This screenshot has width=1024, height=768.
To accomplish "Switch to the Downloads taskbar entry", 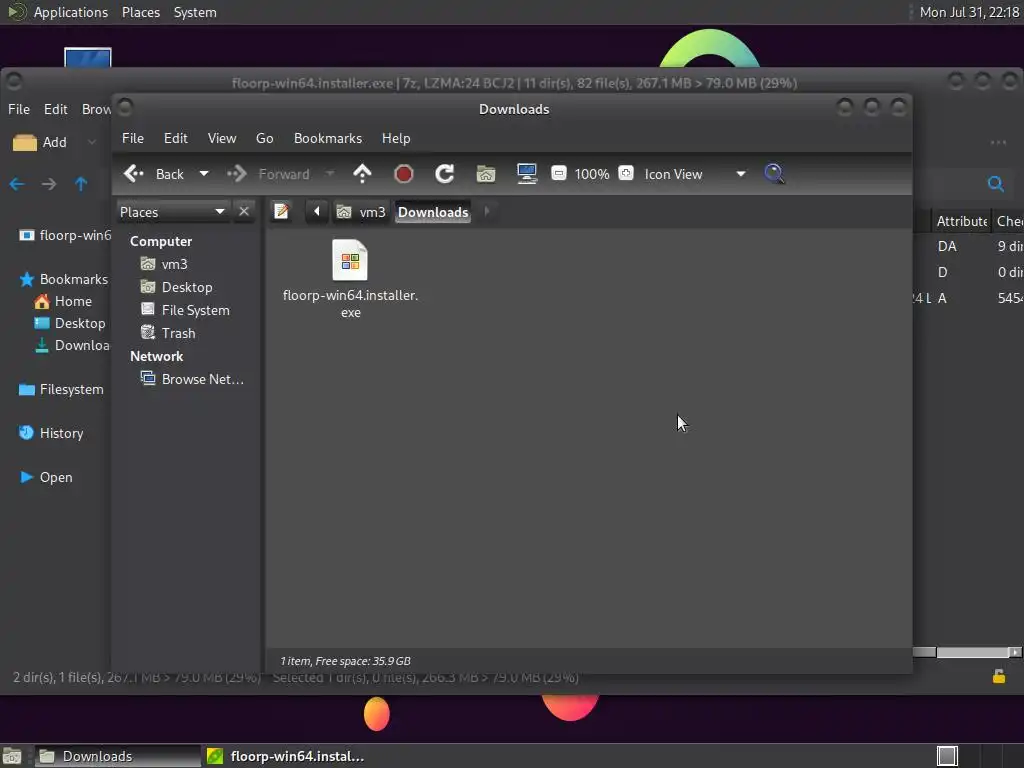I will tap(117, 756).
